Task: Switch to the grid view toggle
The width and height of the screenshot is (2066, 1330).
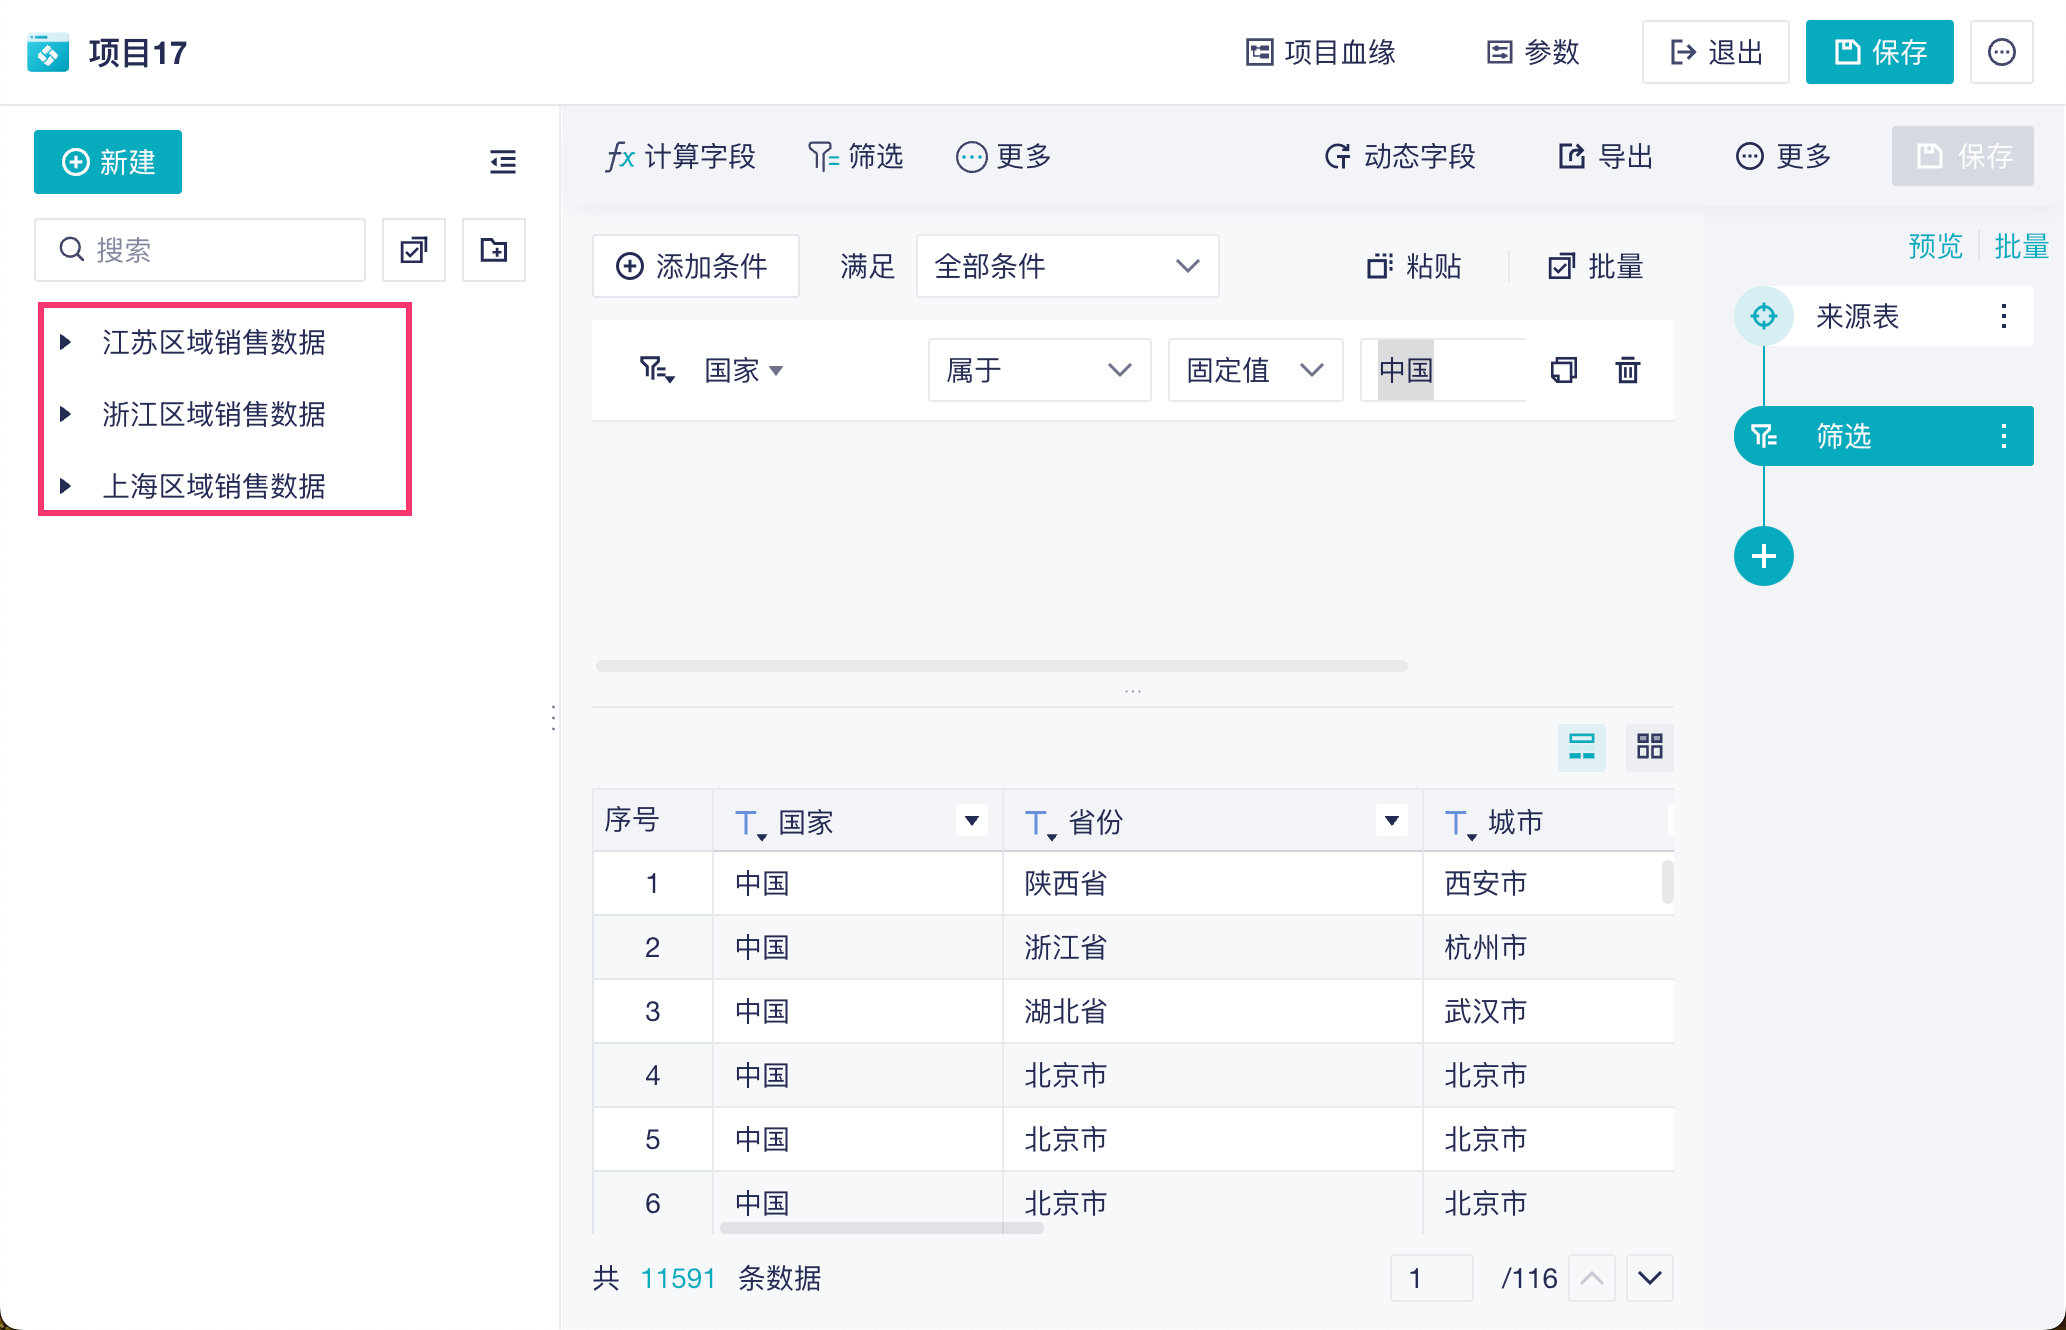Action: (1649, 746)
